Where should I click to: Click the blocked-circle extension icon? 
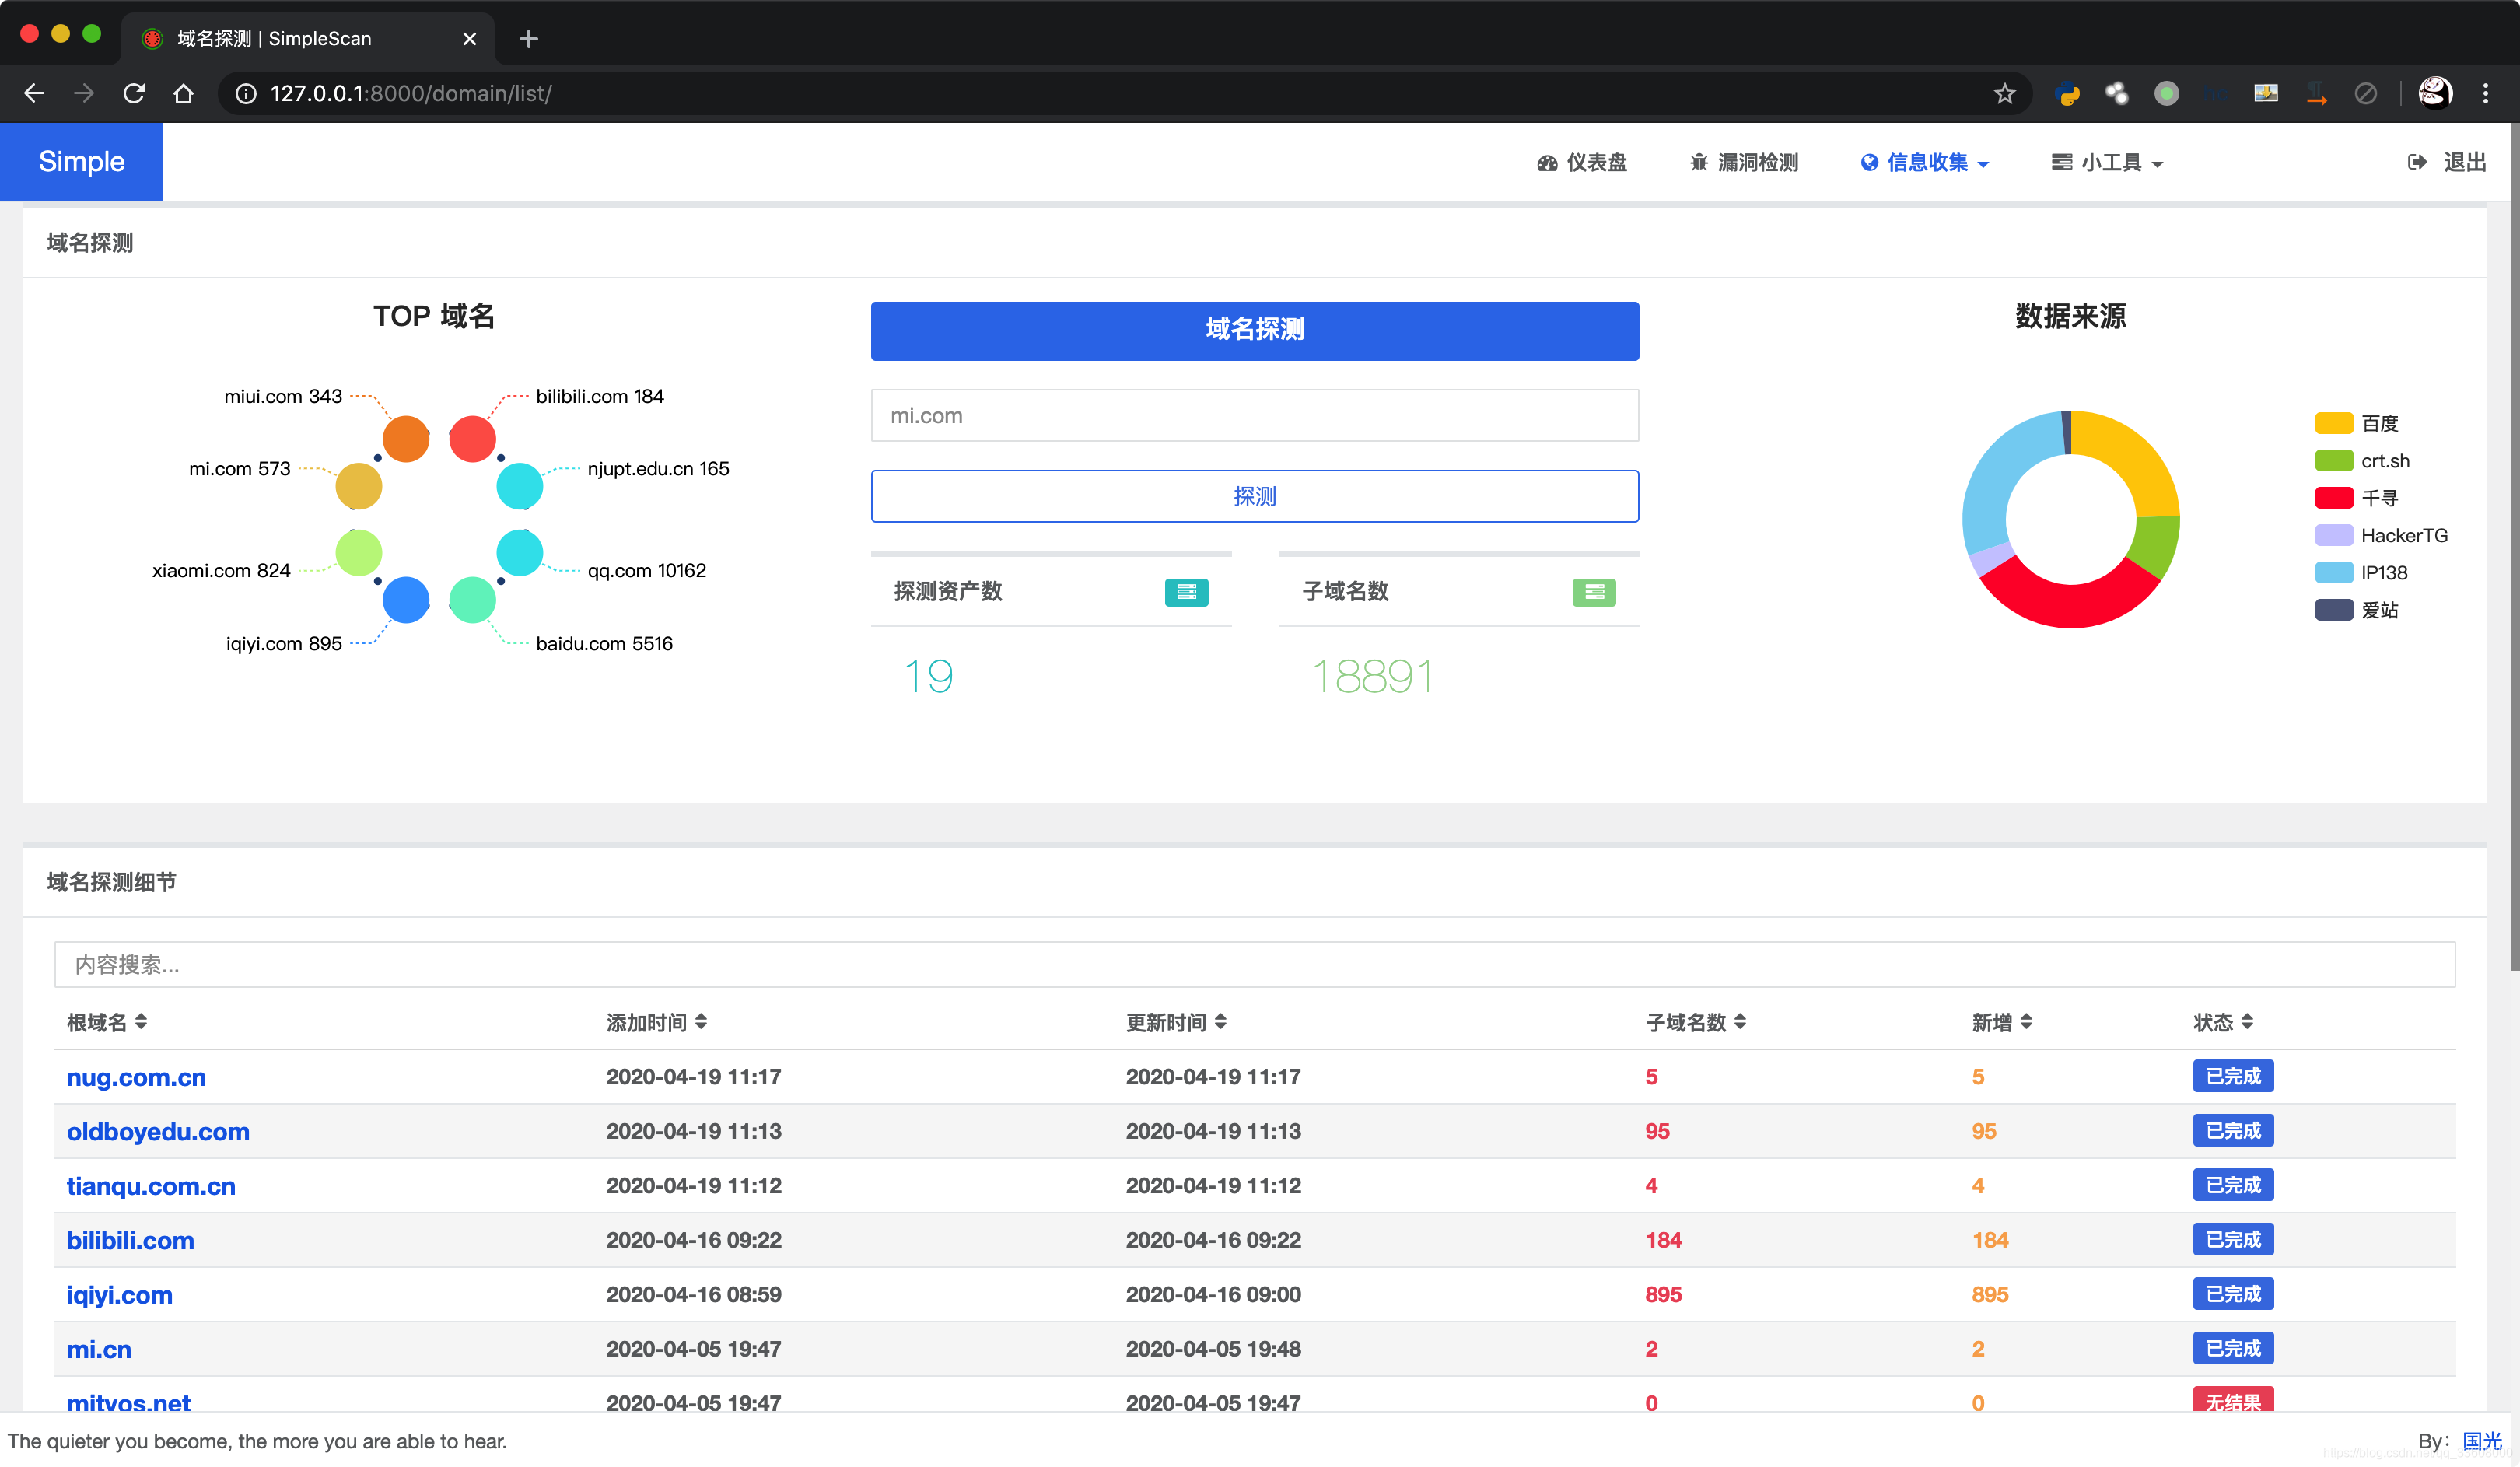click(x=2365, y=93)
